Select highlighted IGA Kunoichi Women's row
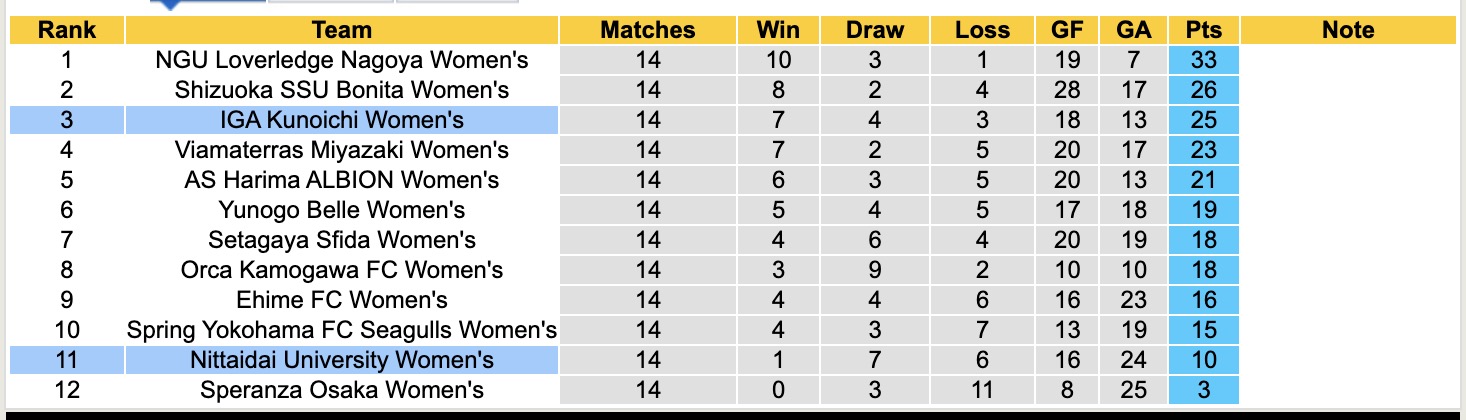 click(x=342, y=120)
